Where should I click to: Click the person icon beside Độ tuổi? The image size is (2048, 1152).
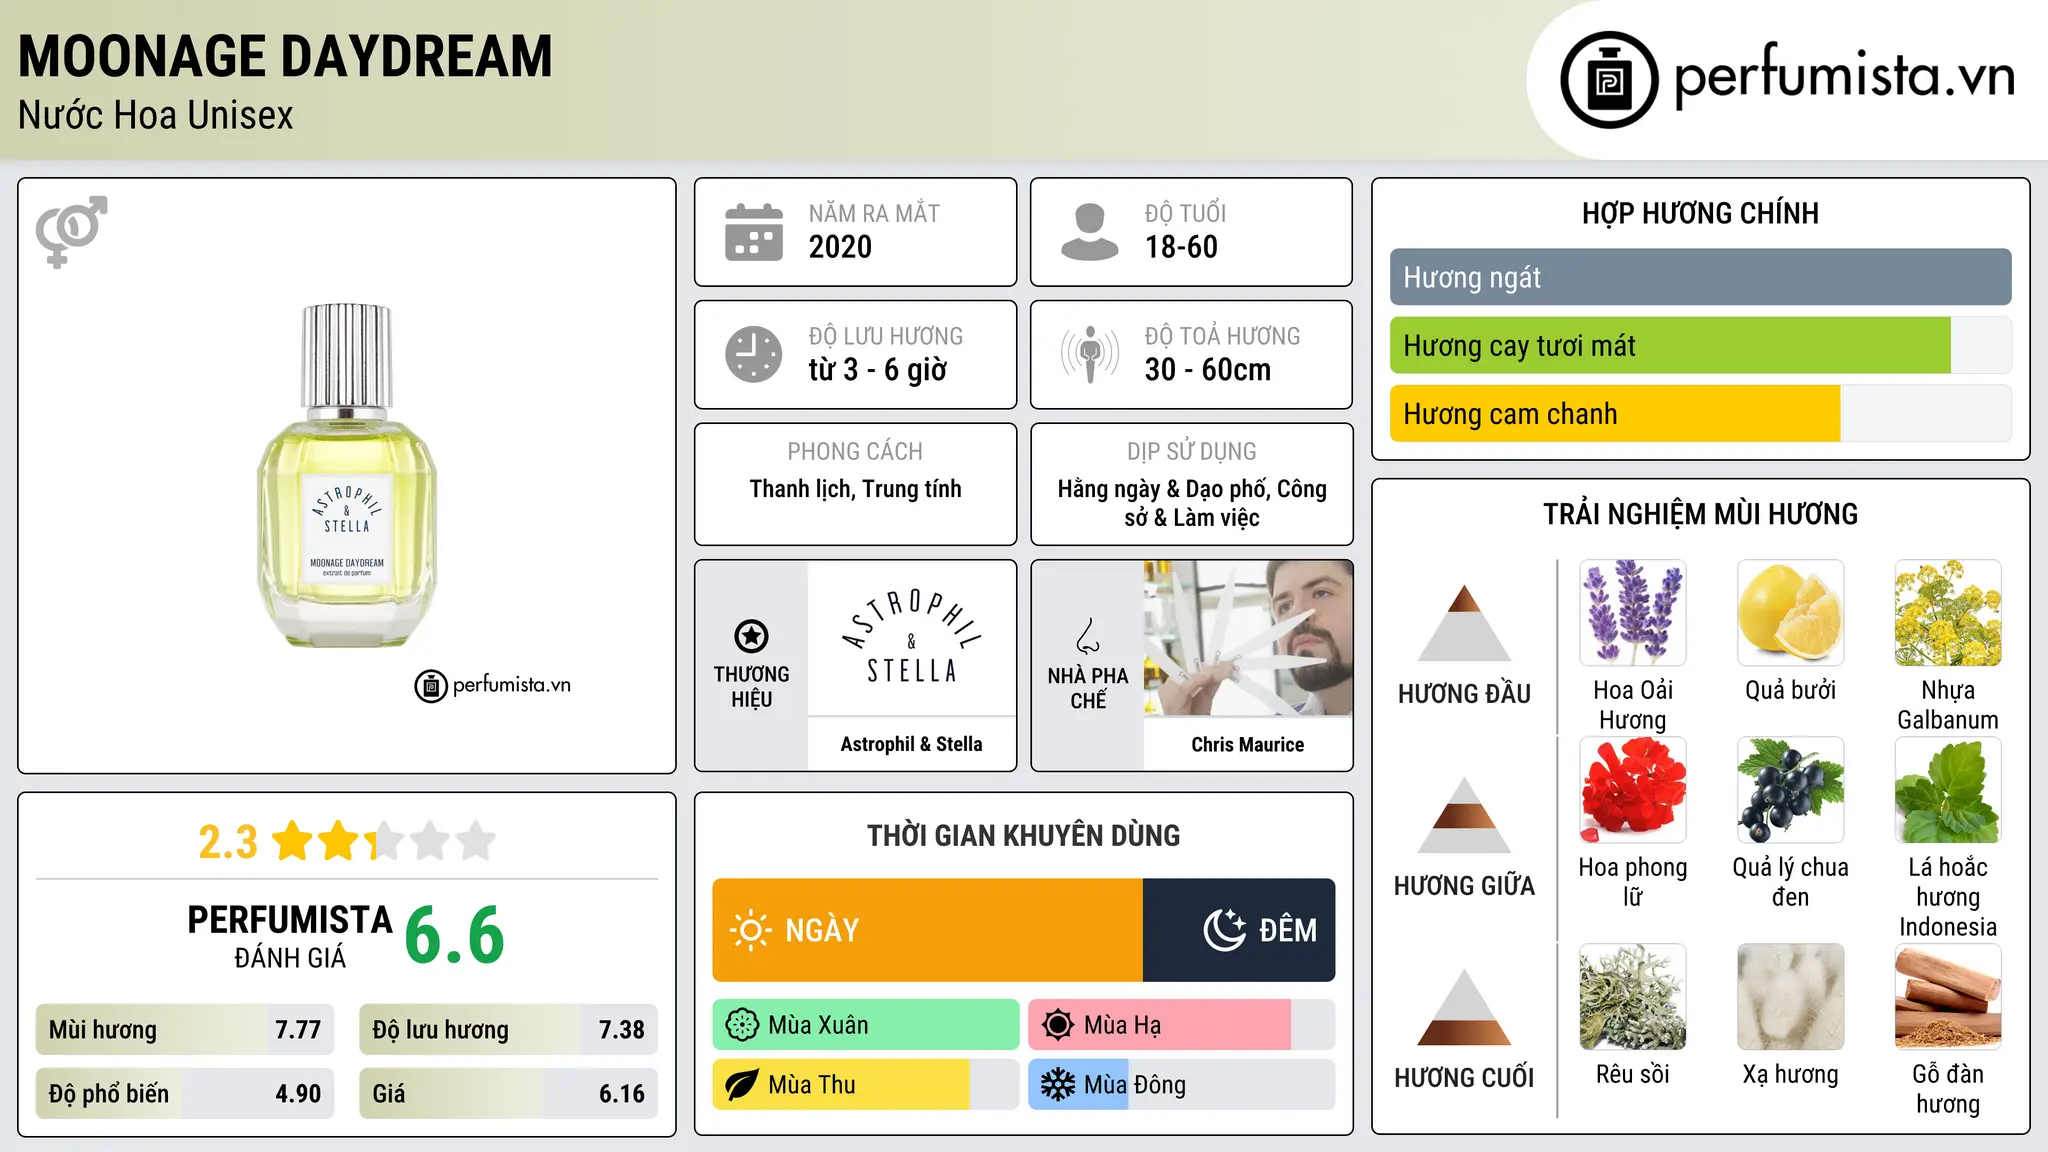point(1089,232)
